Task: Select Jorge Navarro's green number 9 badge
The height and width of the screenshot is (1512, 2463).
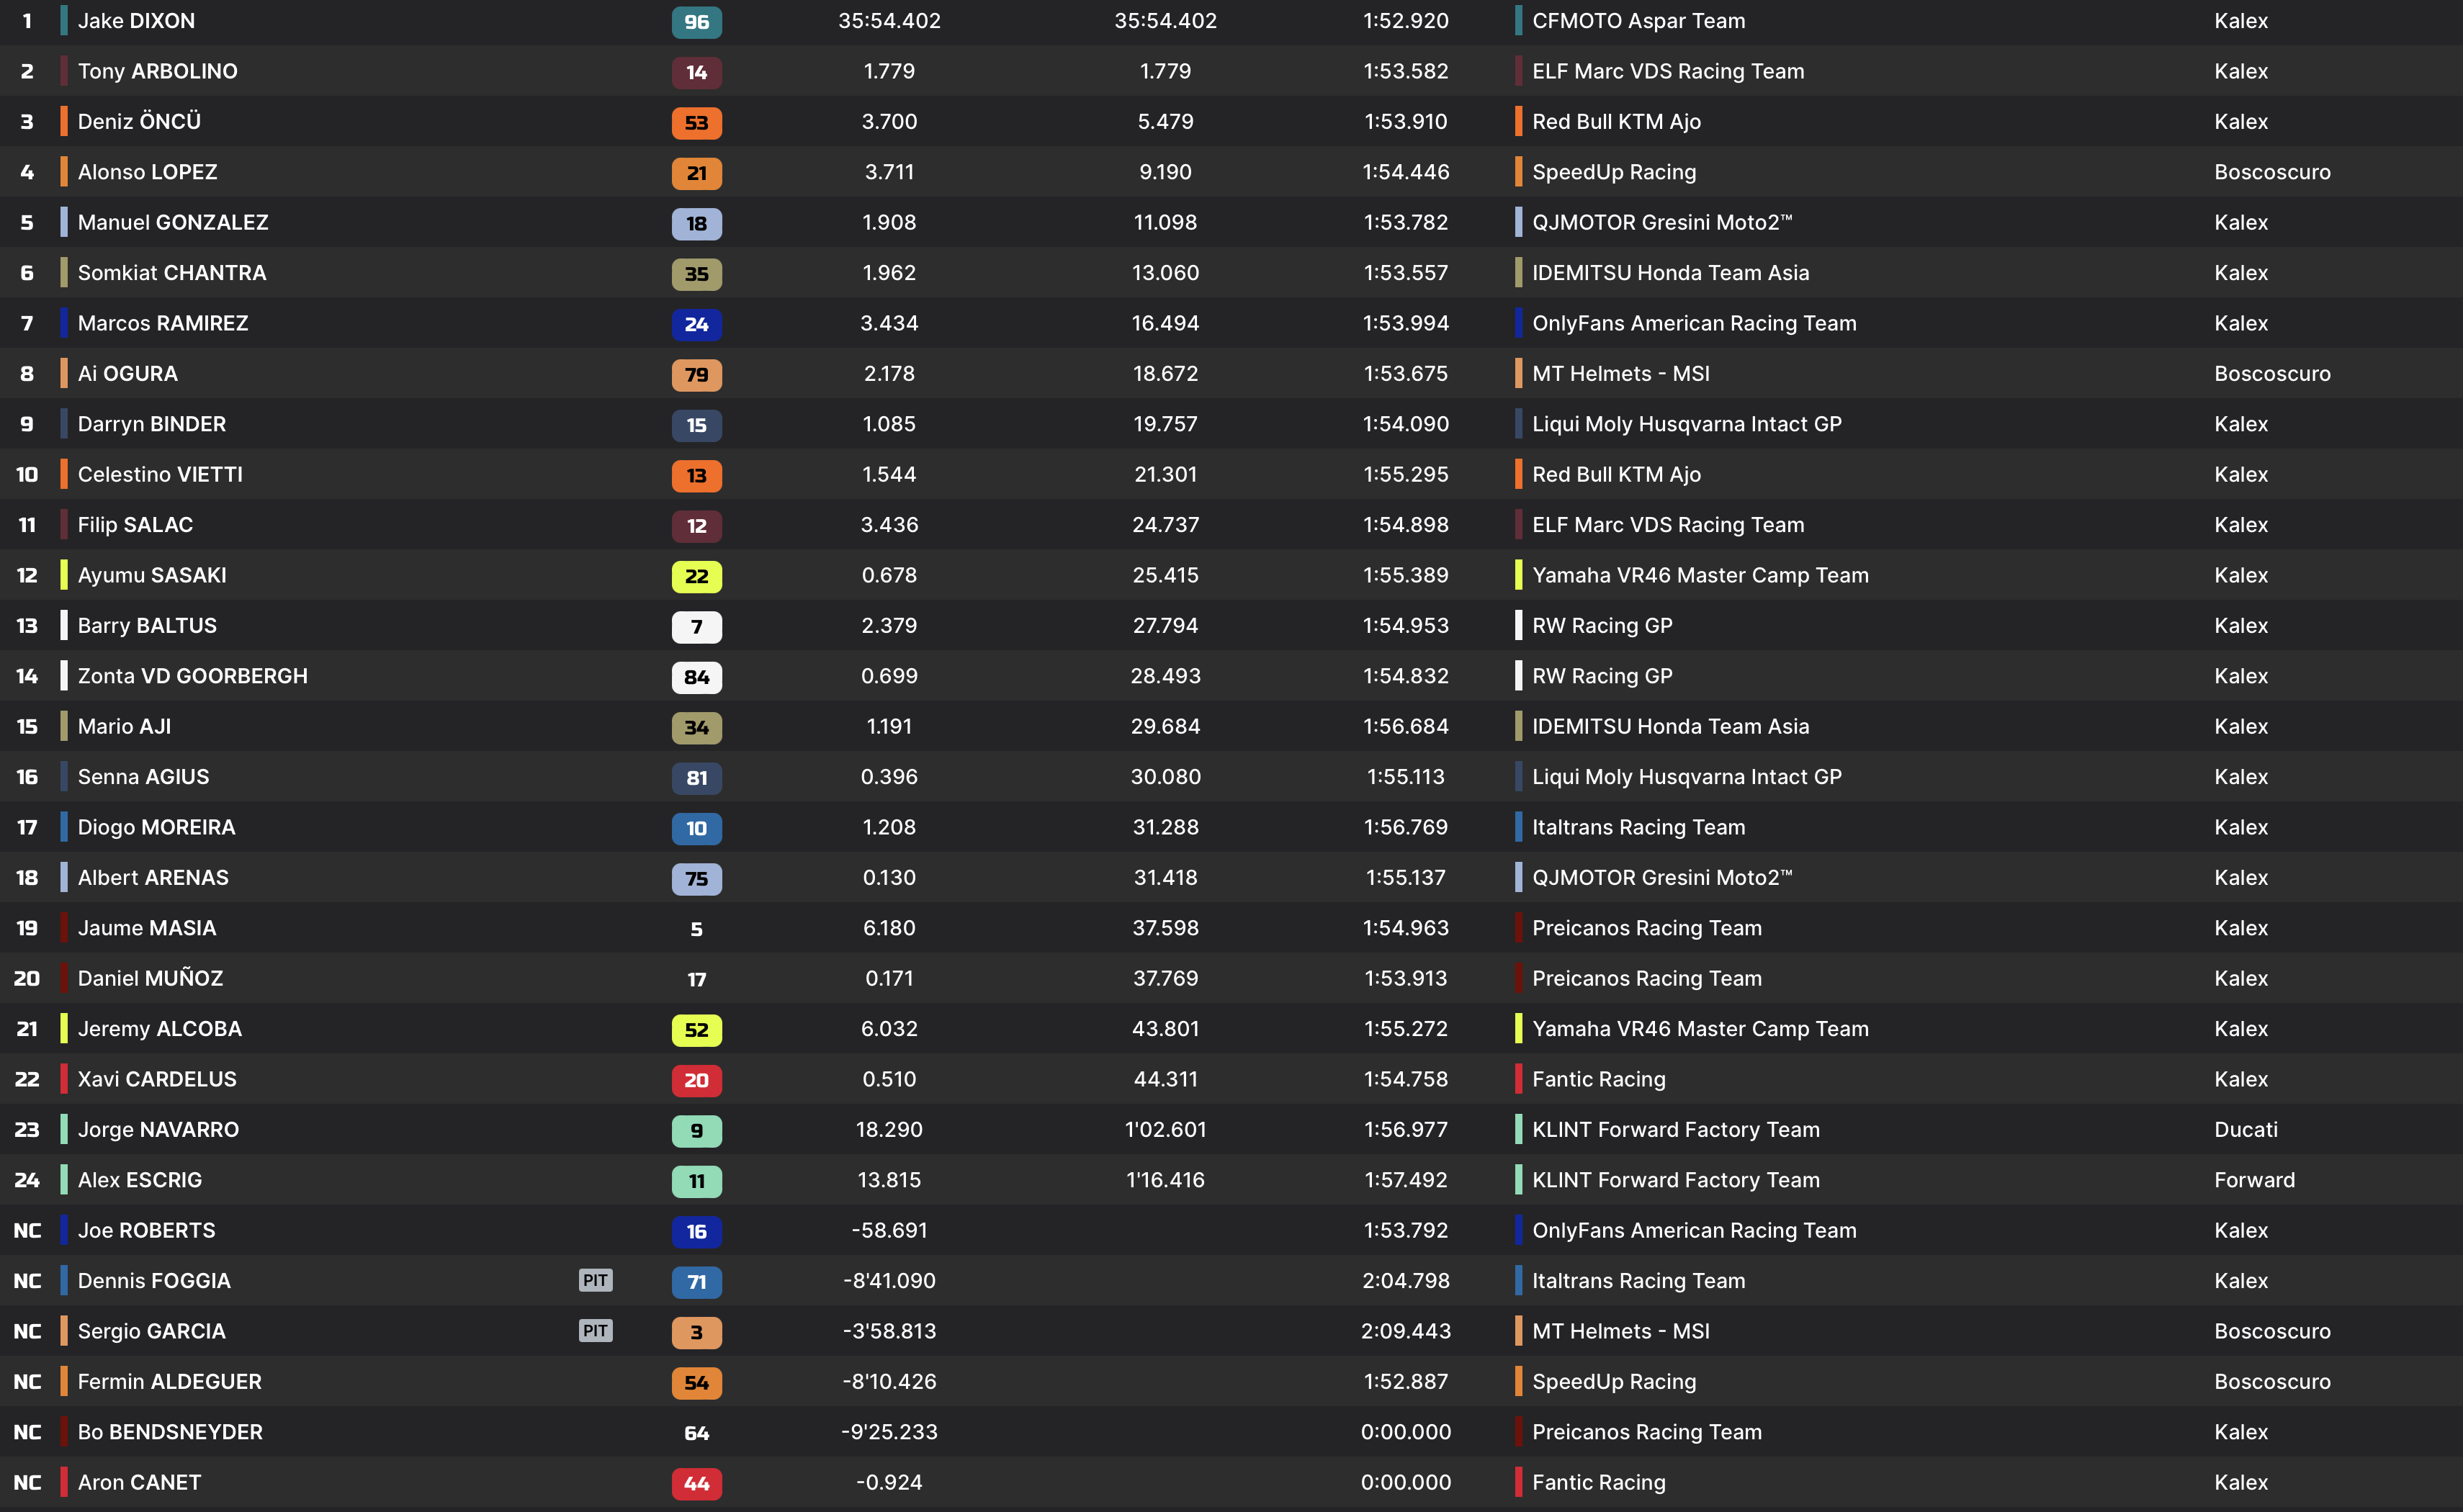Action: (x=696, y=1131)
